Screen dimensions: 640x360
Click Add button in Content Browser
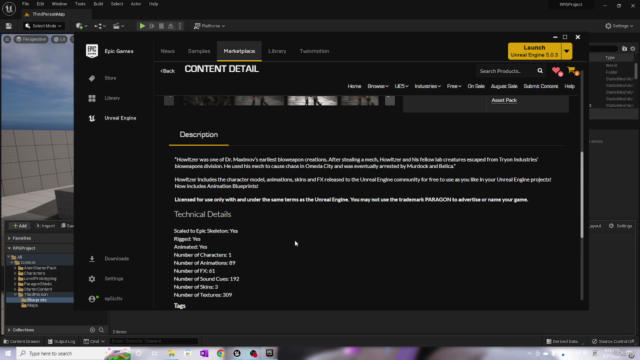point(20,226)
